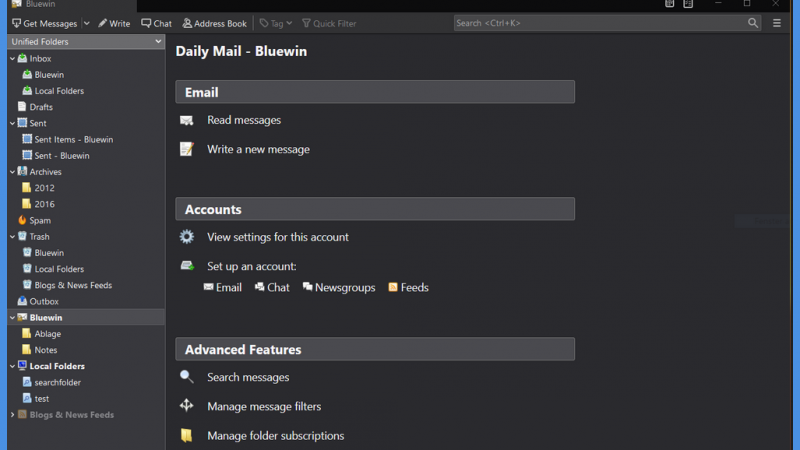Click Write a new message link
This screenshot has width=800, height=450.
[x=258, y=149]
